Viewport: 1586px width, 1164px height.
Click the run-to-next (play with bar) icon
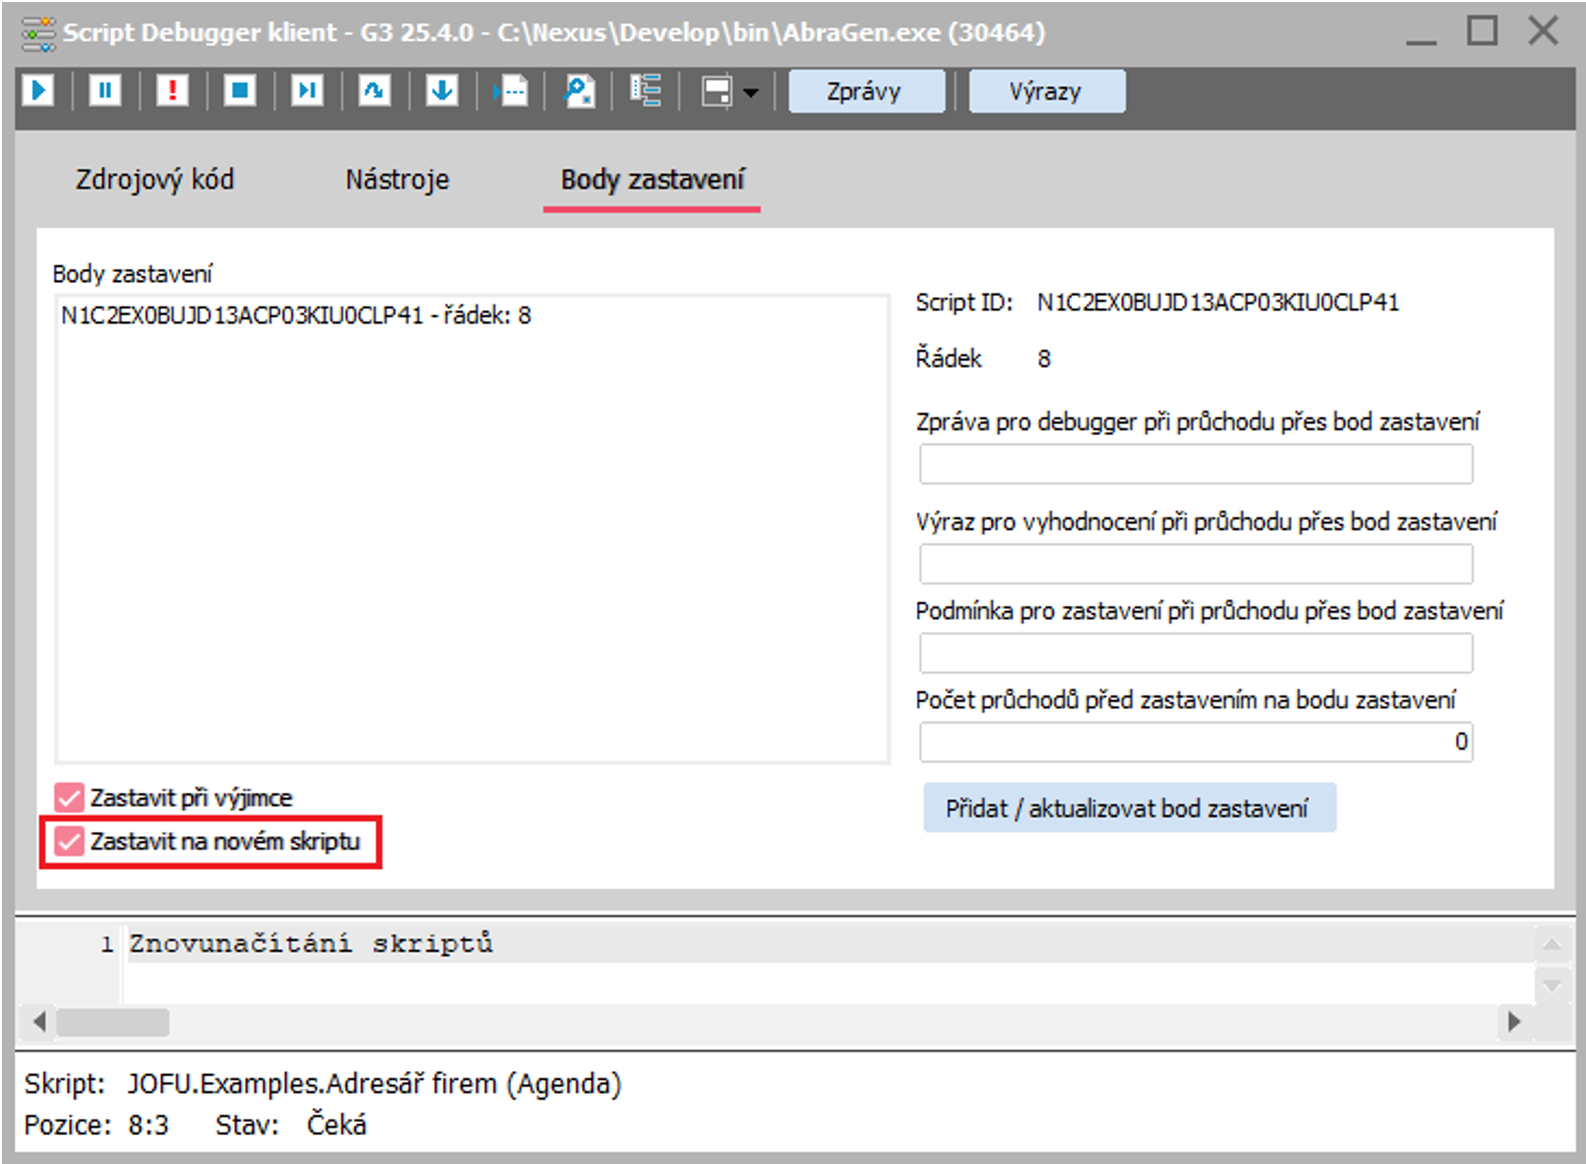[307, 91]
